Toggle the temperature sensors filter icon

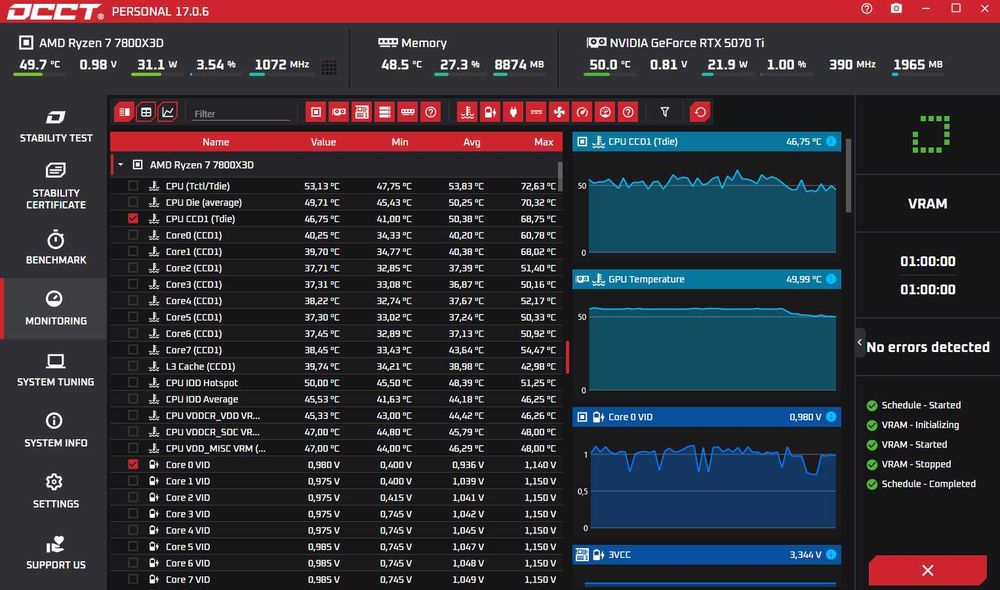[467, 112]
